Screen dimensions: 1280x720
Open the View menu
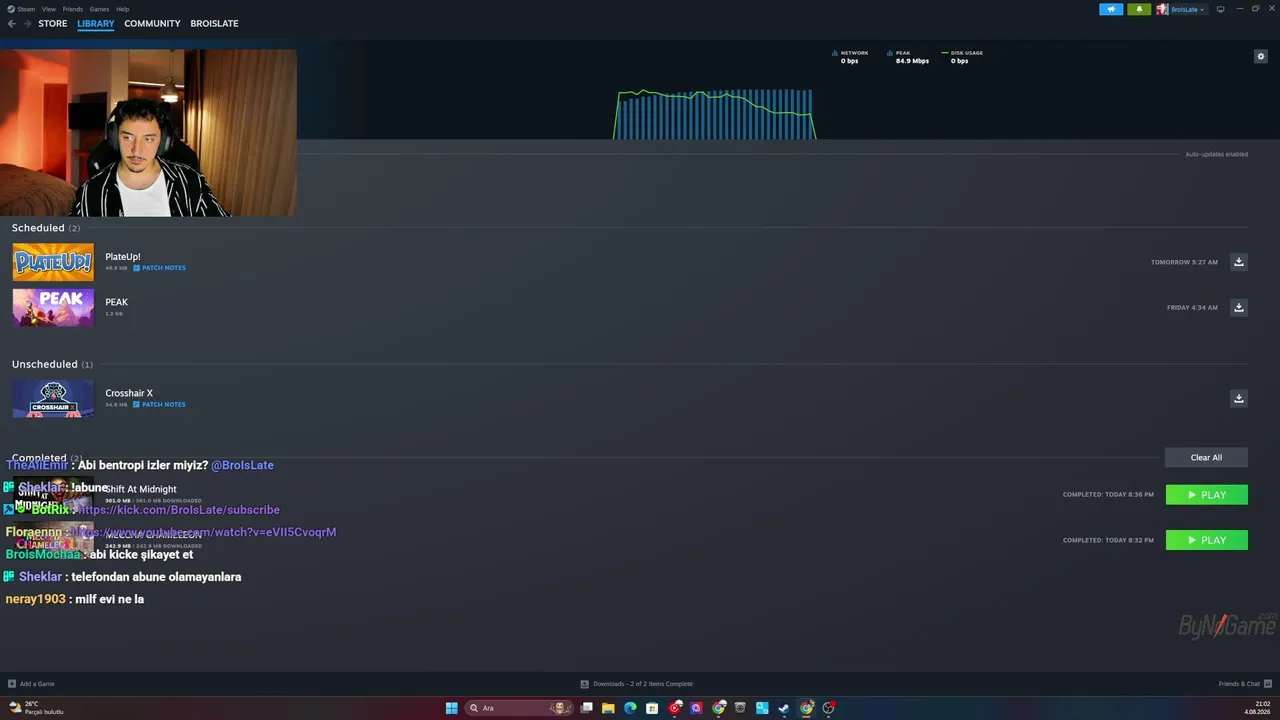48,9
